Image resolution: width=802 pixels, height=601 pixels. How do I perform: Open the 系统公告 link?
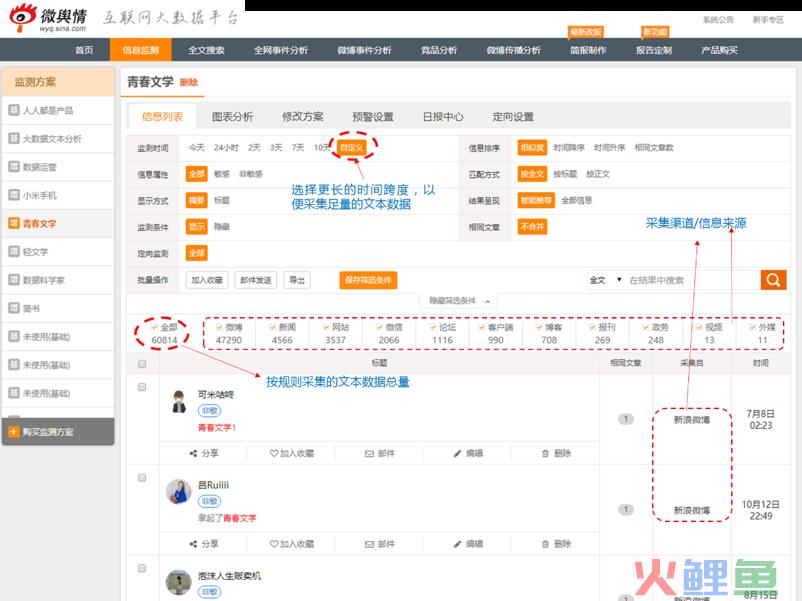[x=718, y=19]
